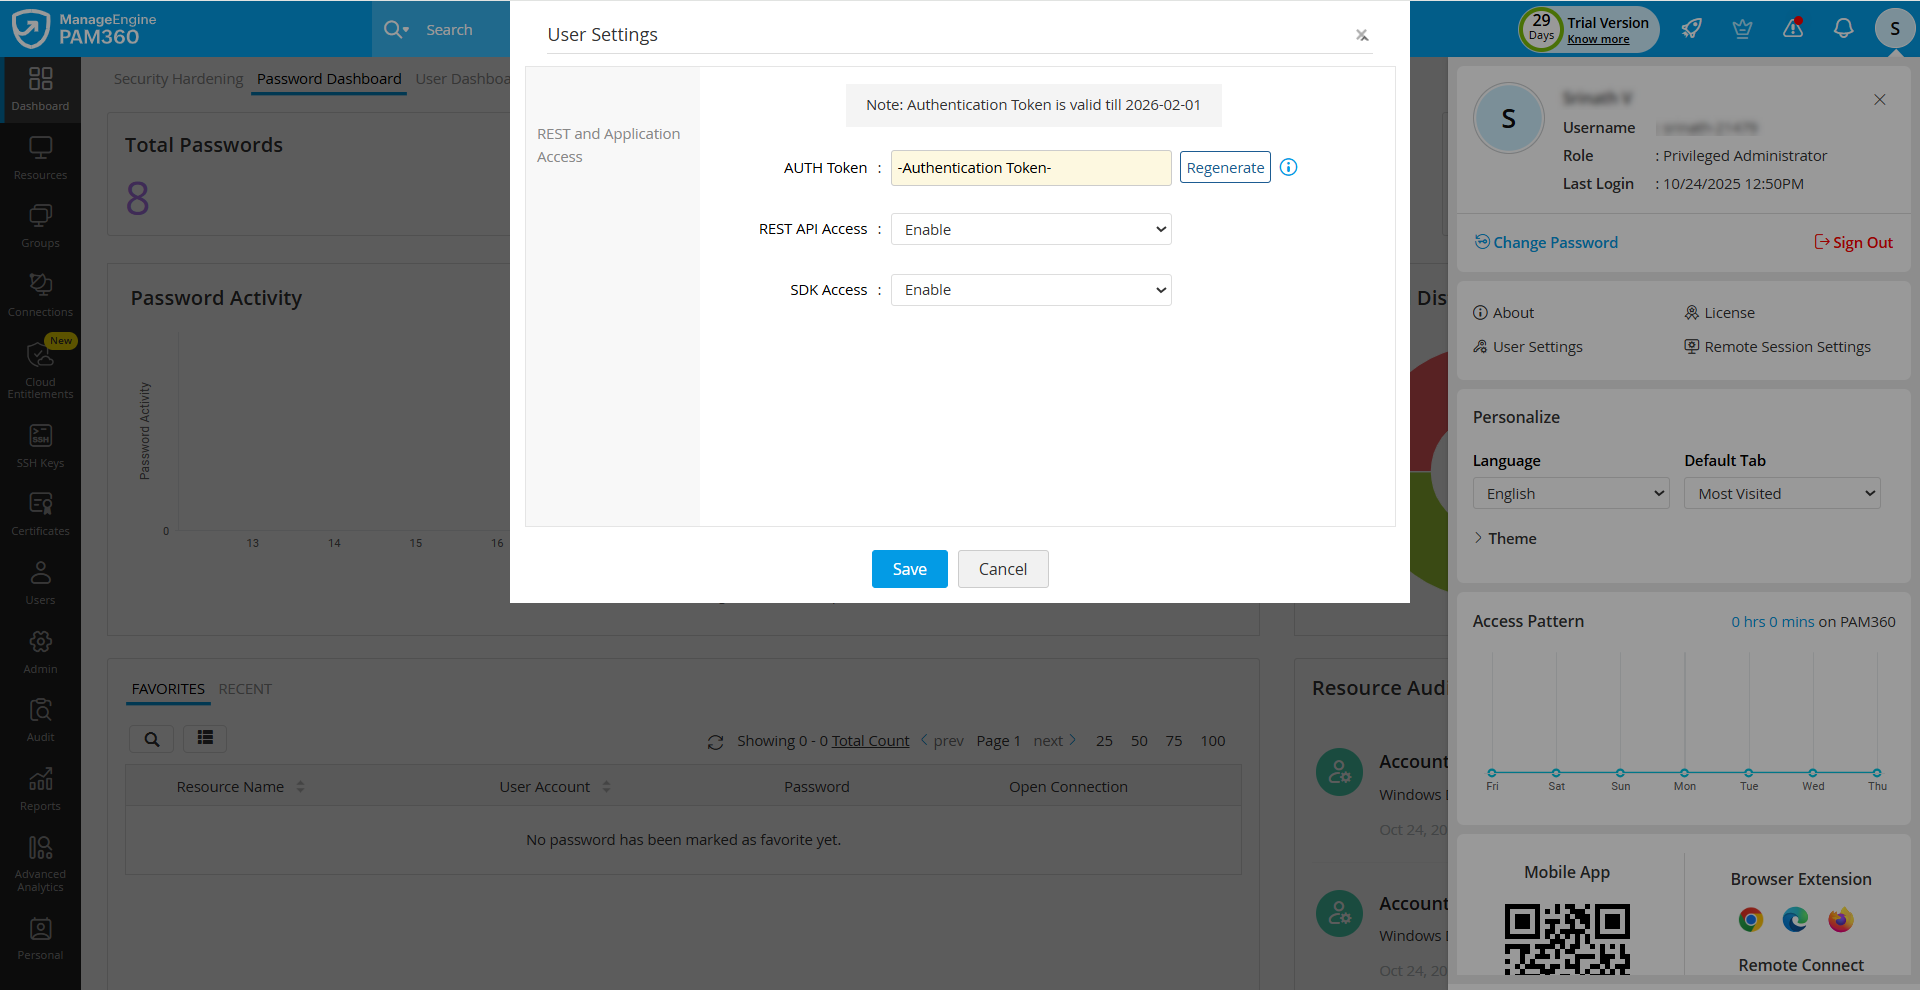The image size is (1920, 990).
Task: Open the Language dropdown
Action: tap(1570, 493)
